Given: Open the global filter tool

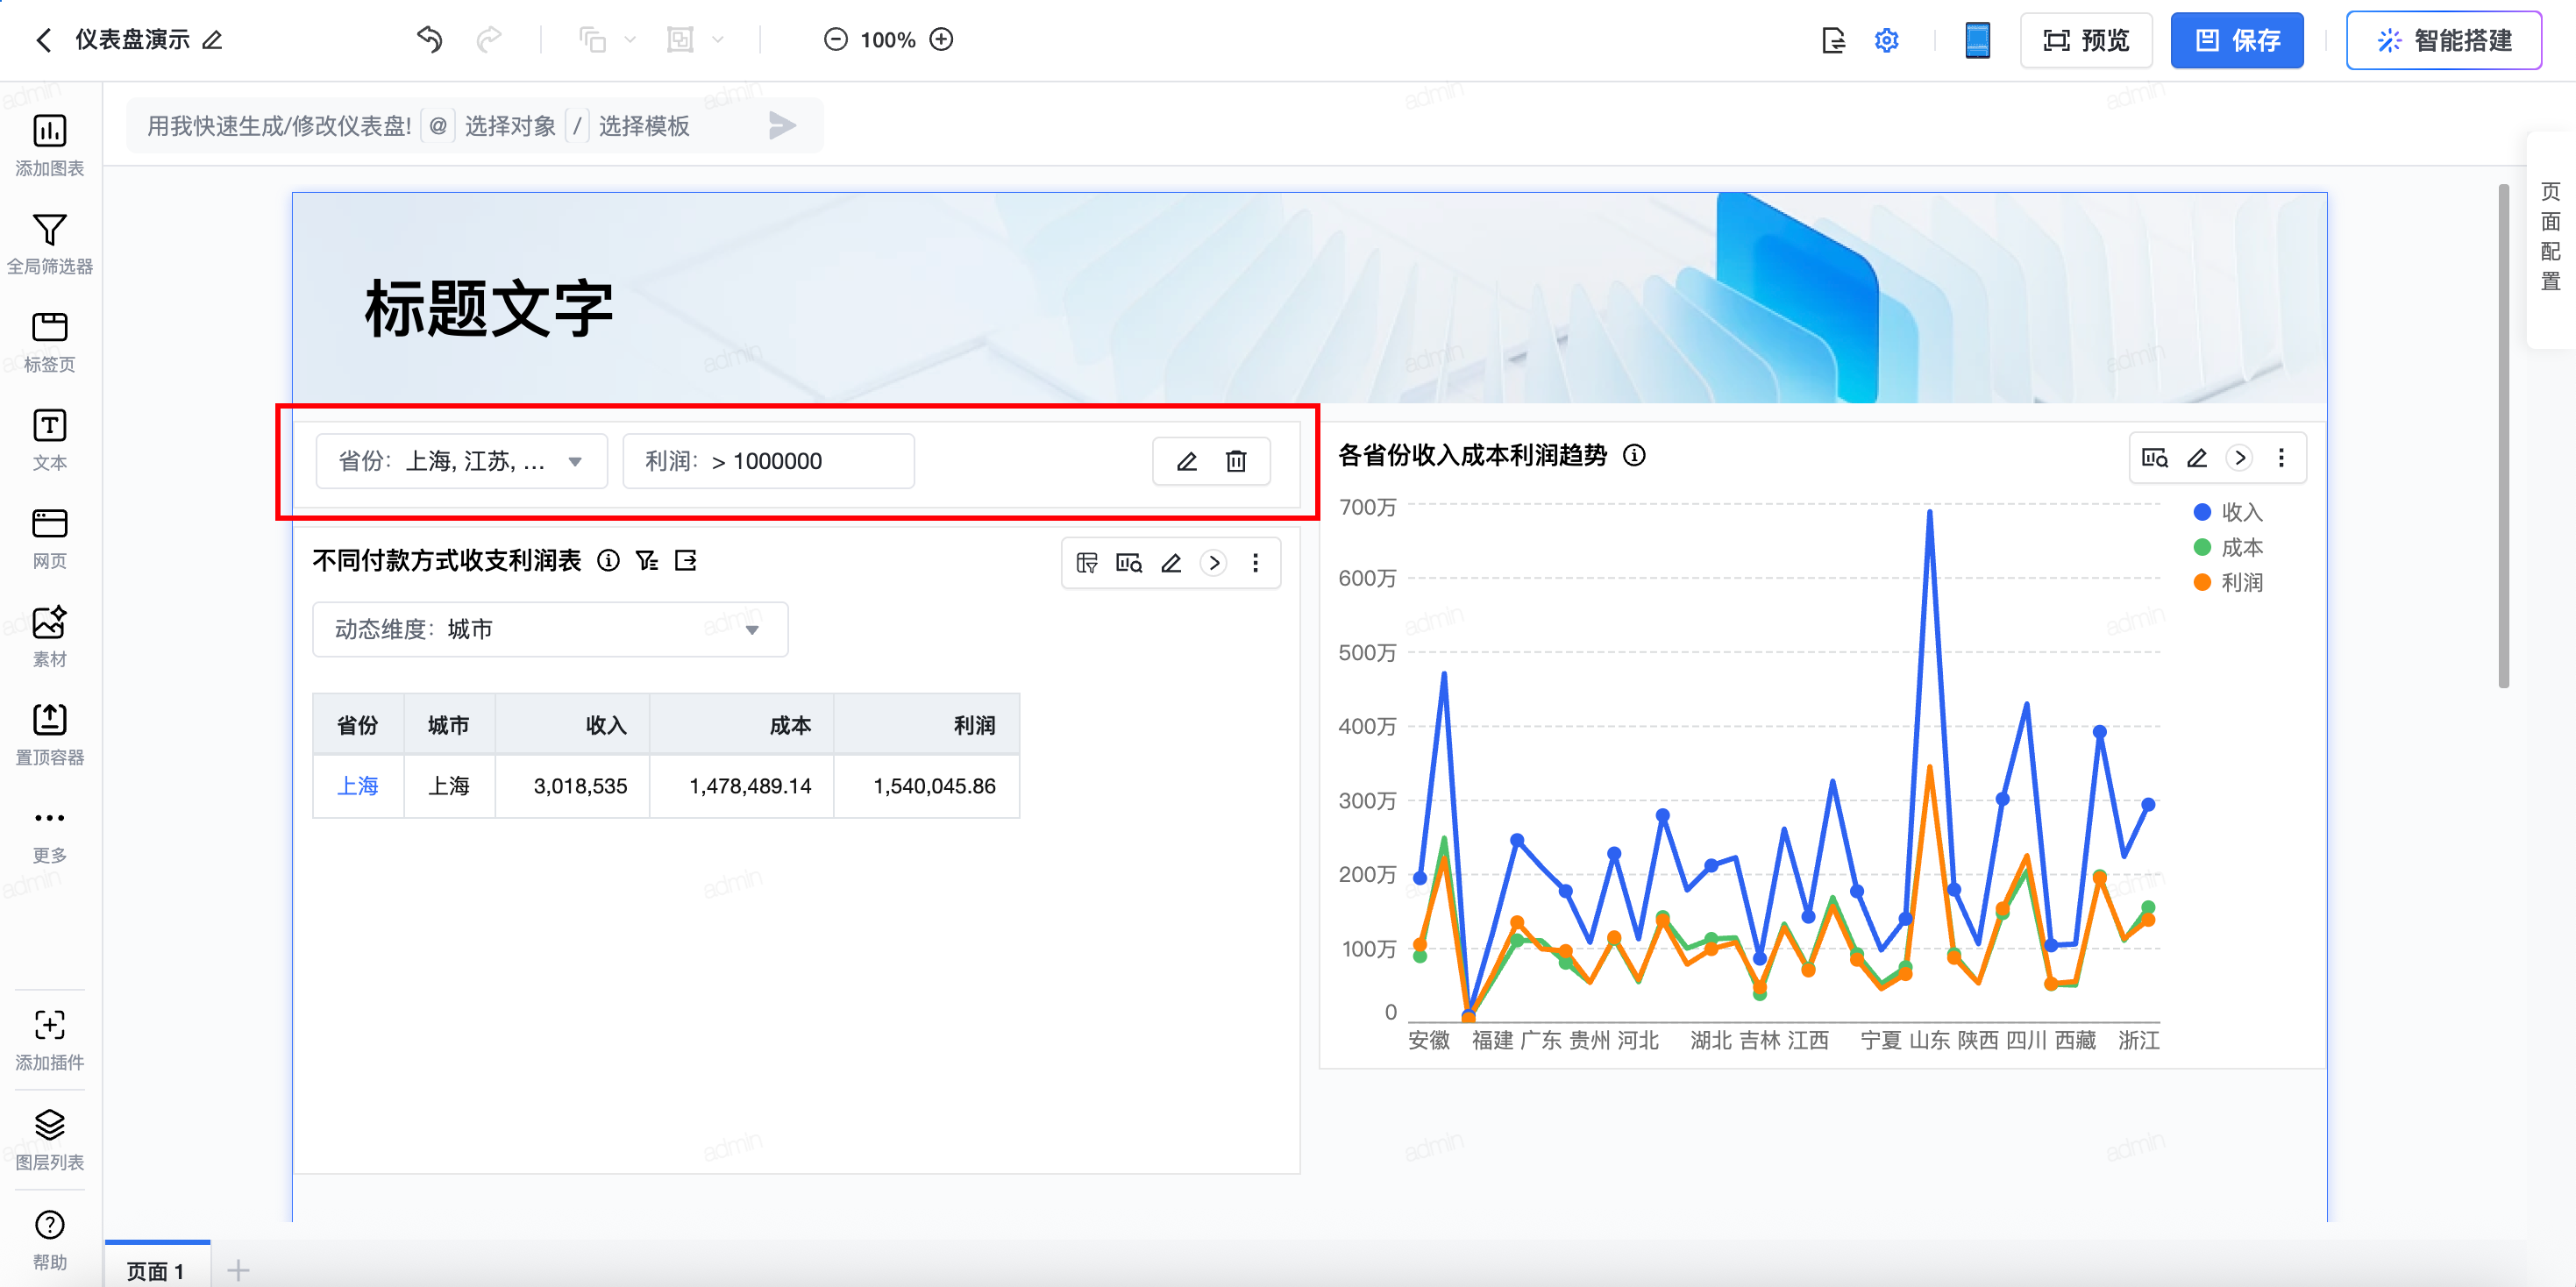Looking at the screenshot, I should click(49, 230).
